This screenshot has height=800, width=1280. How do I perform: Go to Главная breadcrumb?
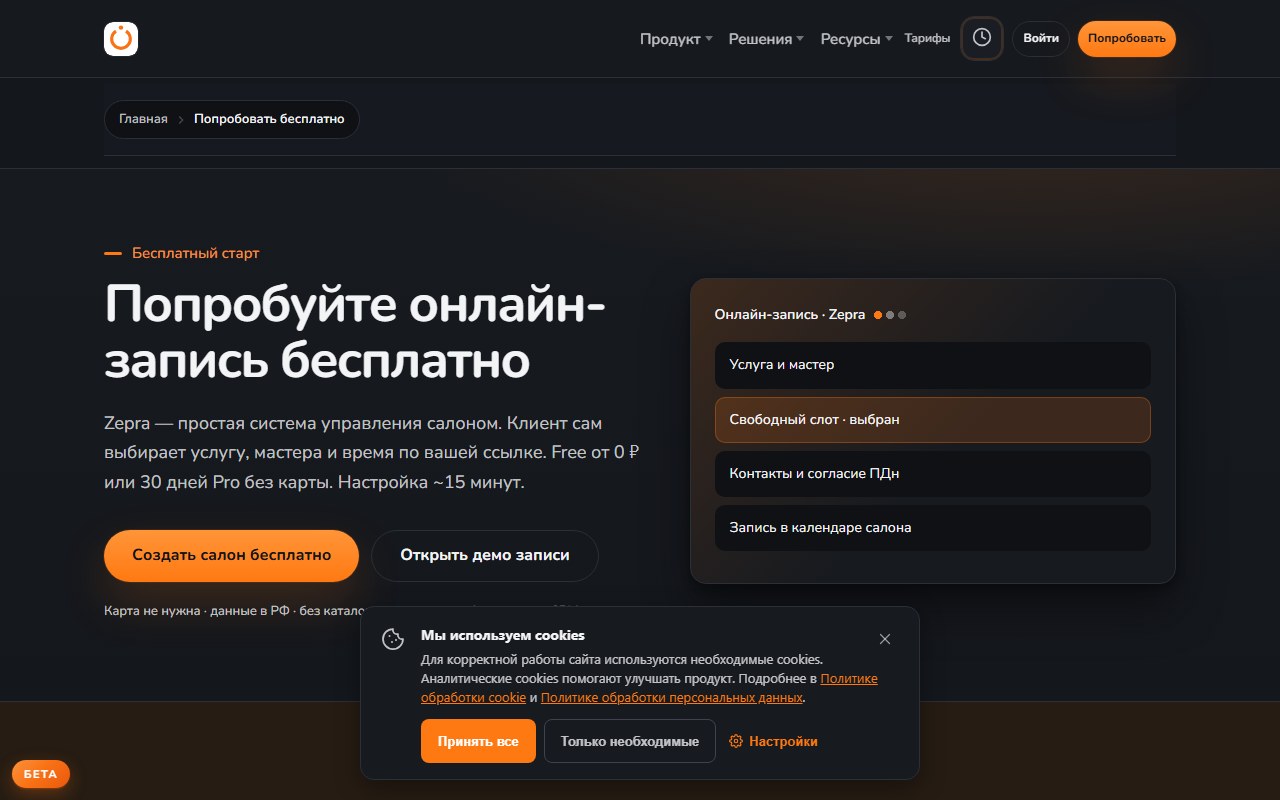[x=143, y=119]
